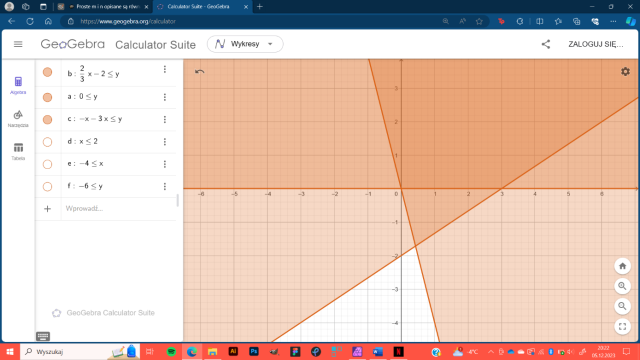Viewport: 640px width, 360px height.
Task: Zoom in on the graph
Action: click(x=622, y=286)
